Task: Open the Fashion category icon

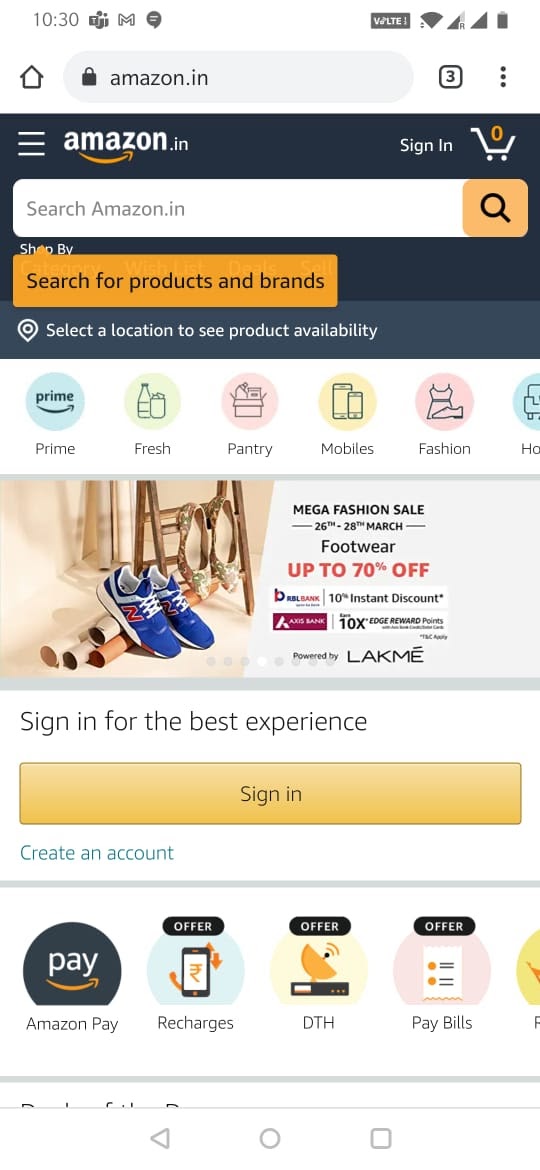Action: point(445,401)
